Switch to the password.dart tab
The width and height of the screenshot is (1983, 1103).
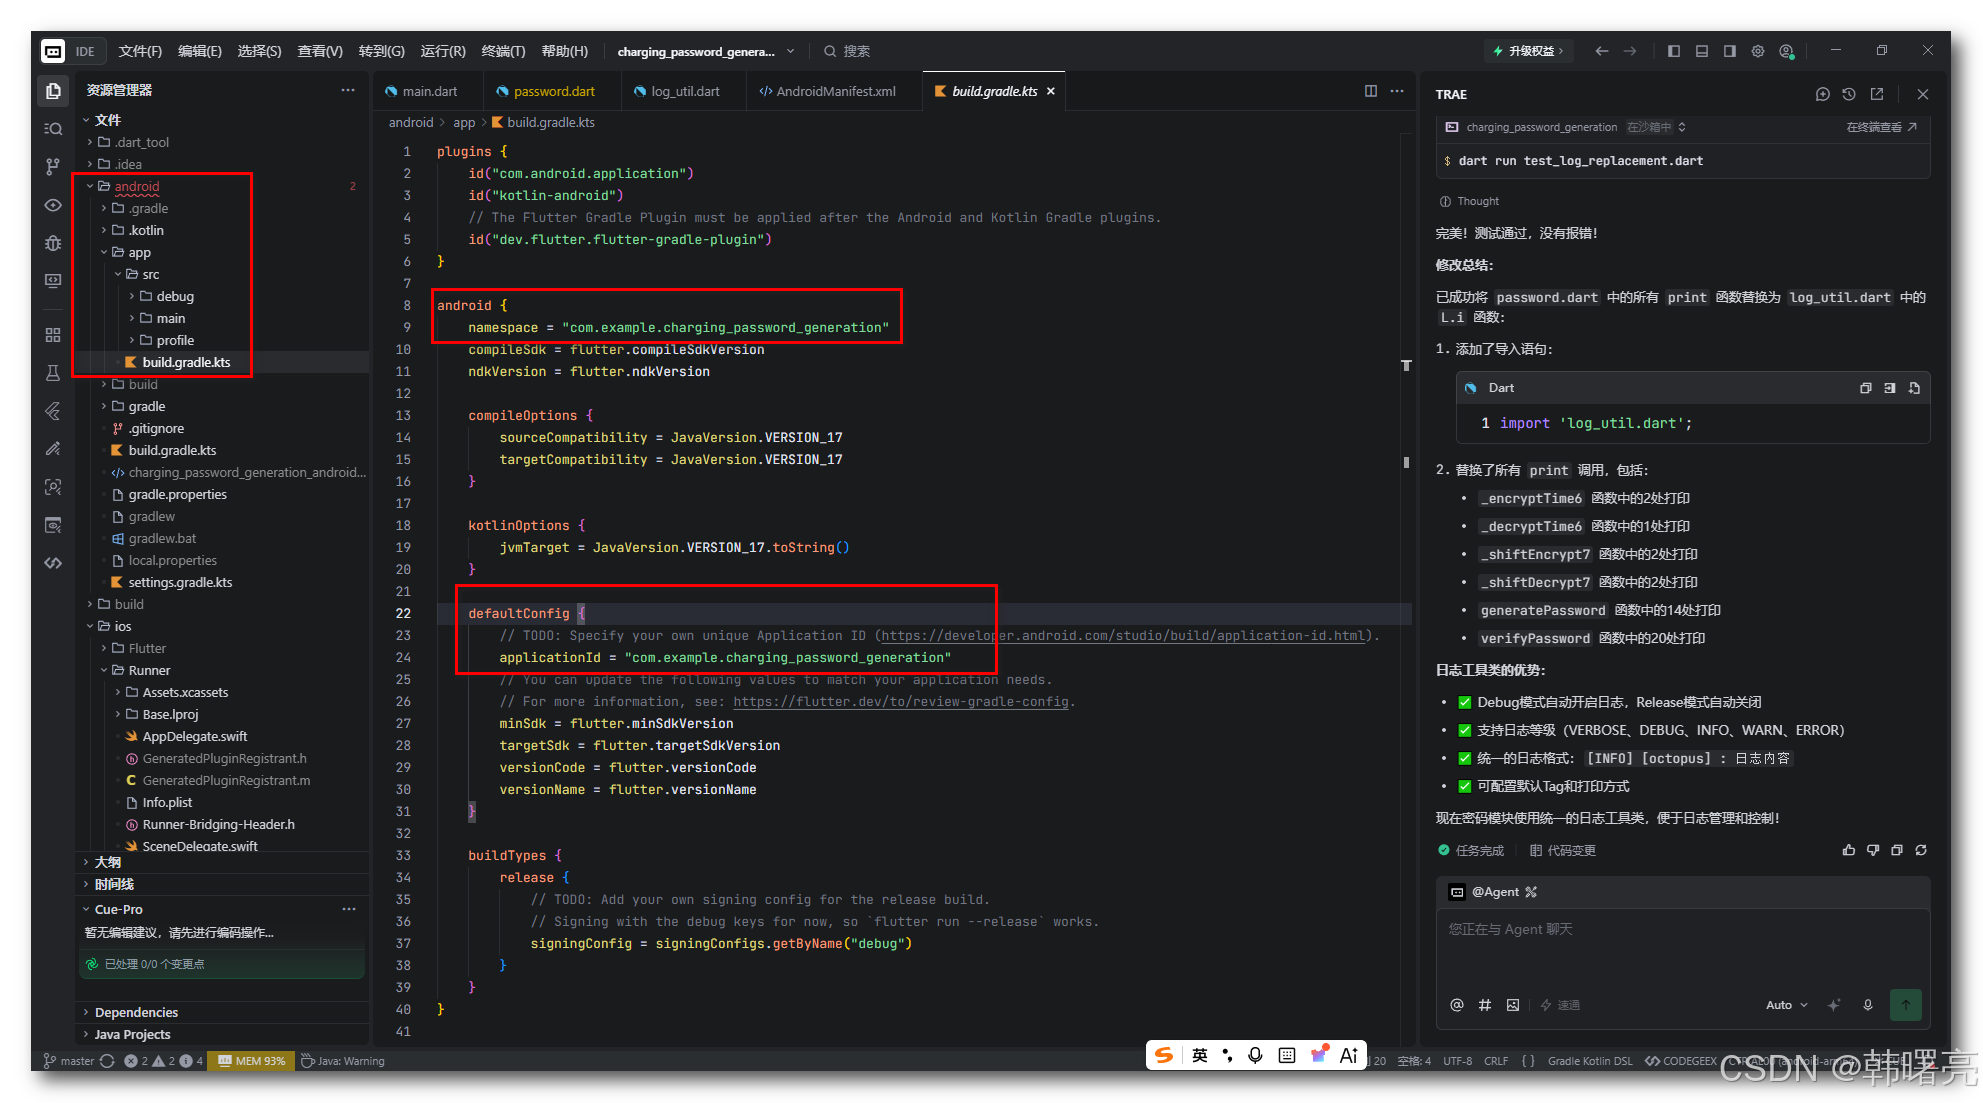tap(553, 91)
